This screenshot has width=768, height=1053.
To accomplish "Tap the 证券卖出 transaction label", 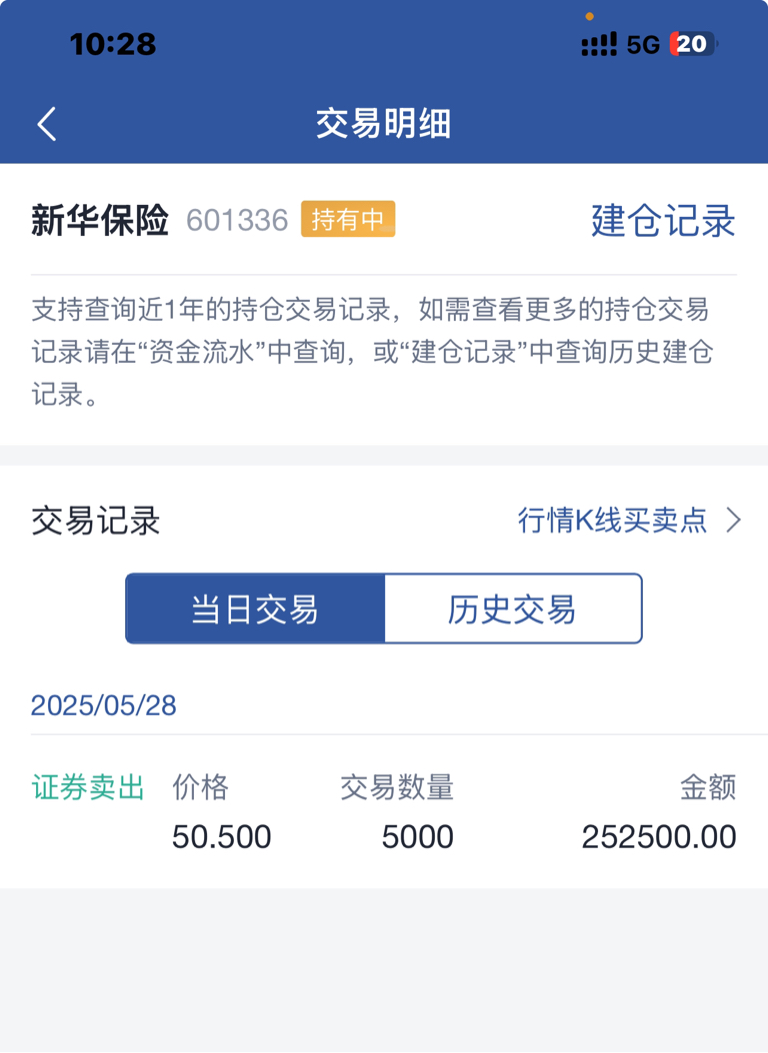I will (x=88, y=787).
